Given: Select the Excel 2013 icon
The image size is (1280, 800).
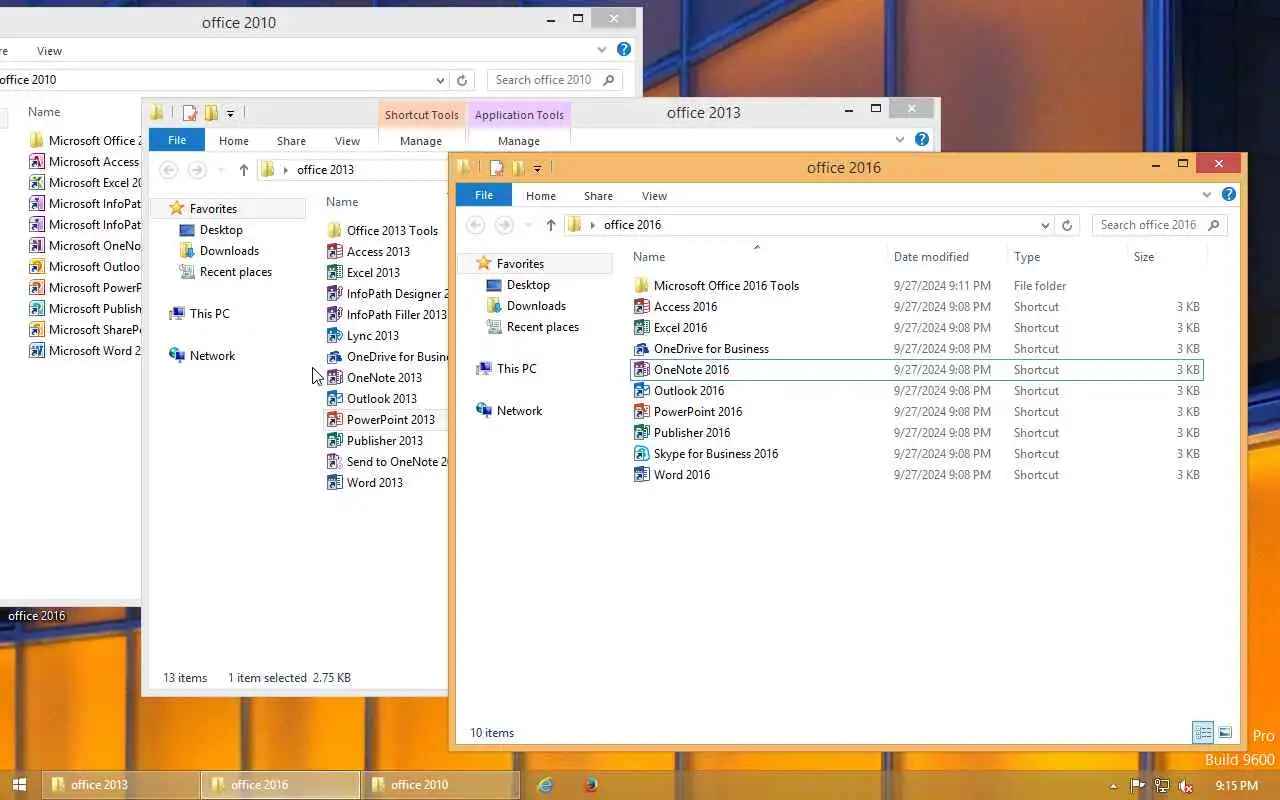Looking at the screenshot, I should (335, 273).
